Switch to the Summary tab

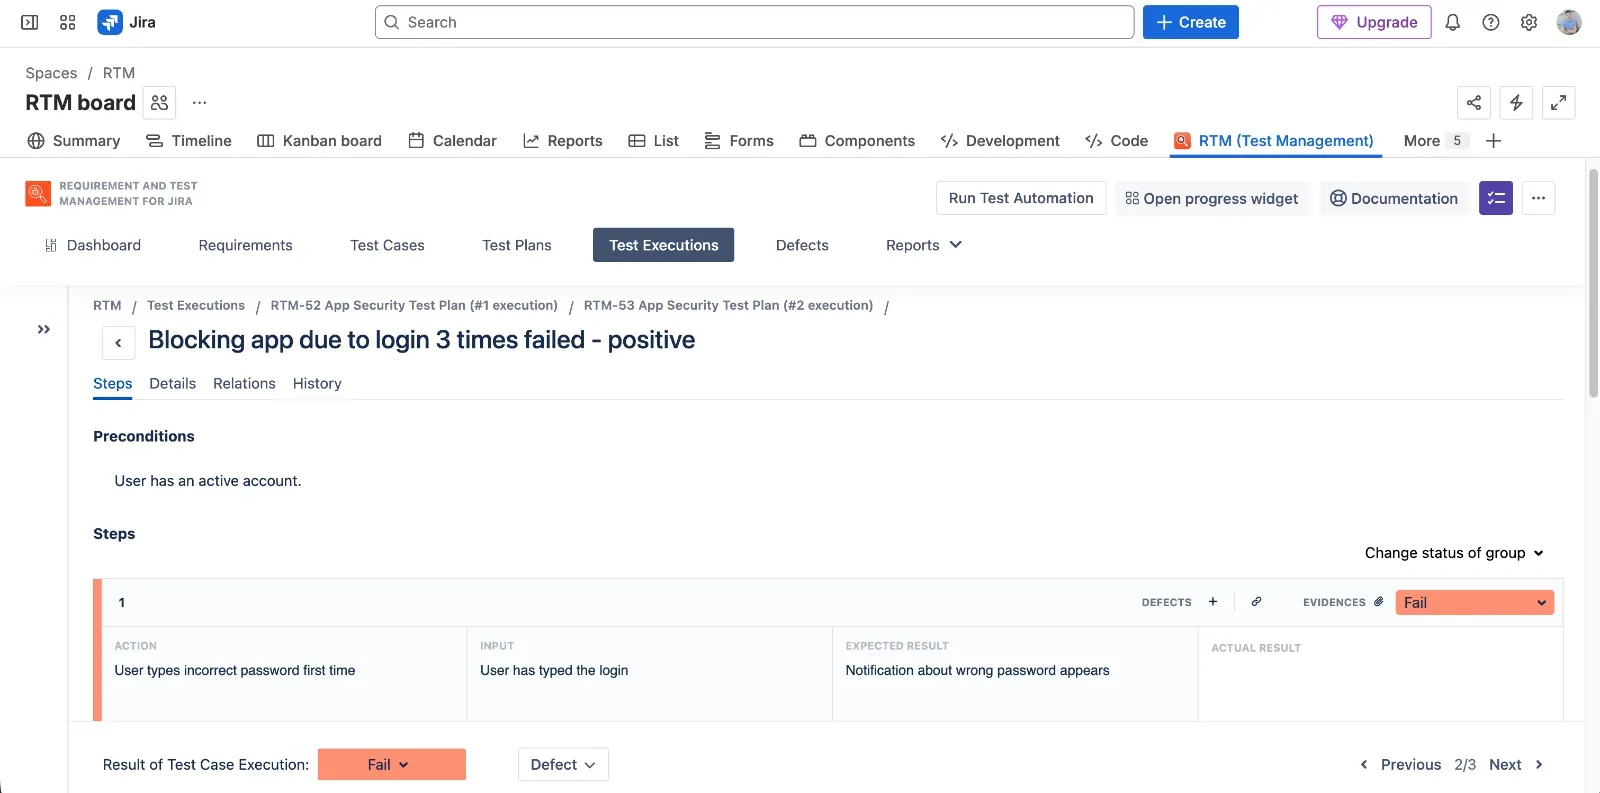74,141
